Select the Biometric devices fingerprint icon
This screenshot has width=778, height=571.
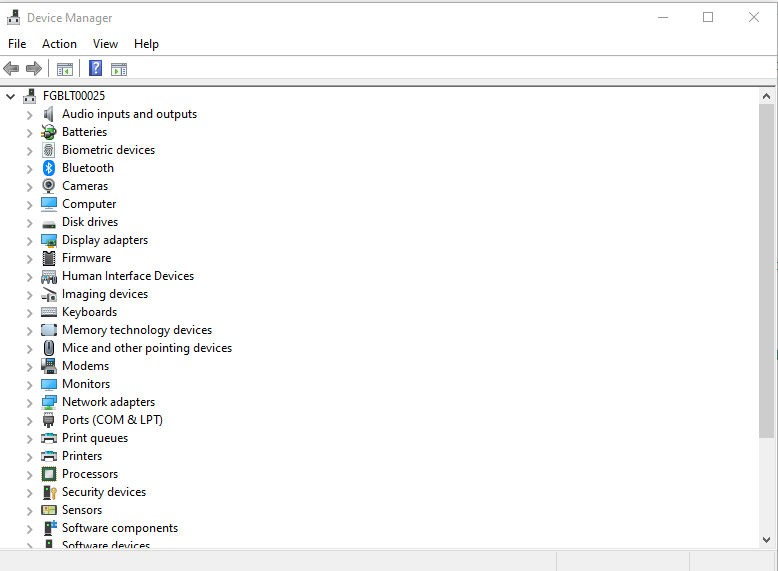coord(49,150)
